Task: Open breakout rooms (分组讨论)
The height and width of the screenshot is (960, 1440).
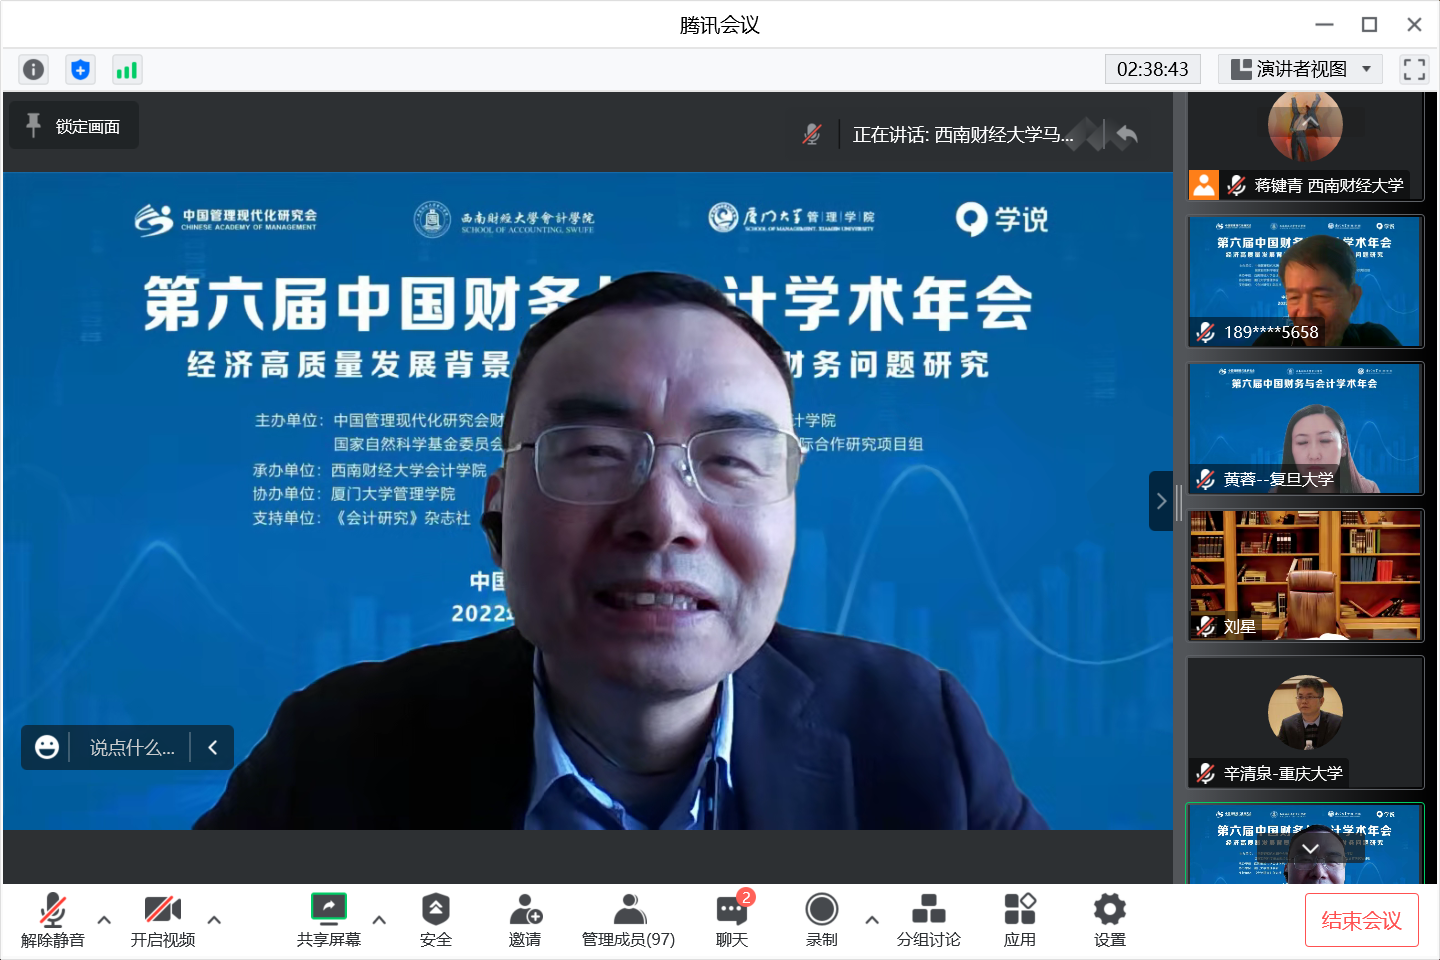Action: (x=928, y=920)
